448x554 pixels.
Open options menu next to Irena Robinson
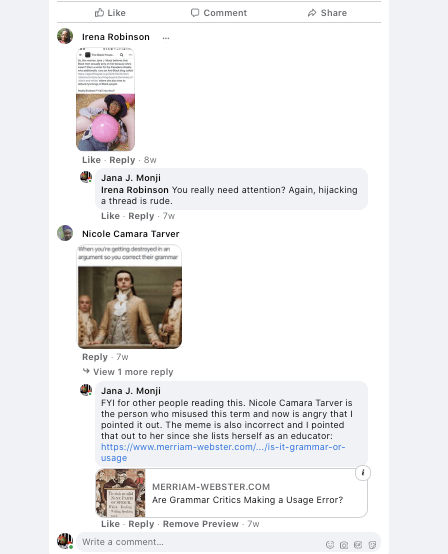[x=166, y=38]
